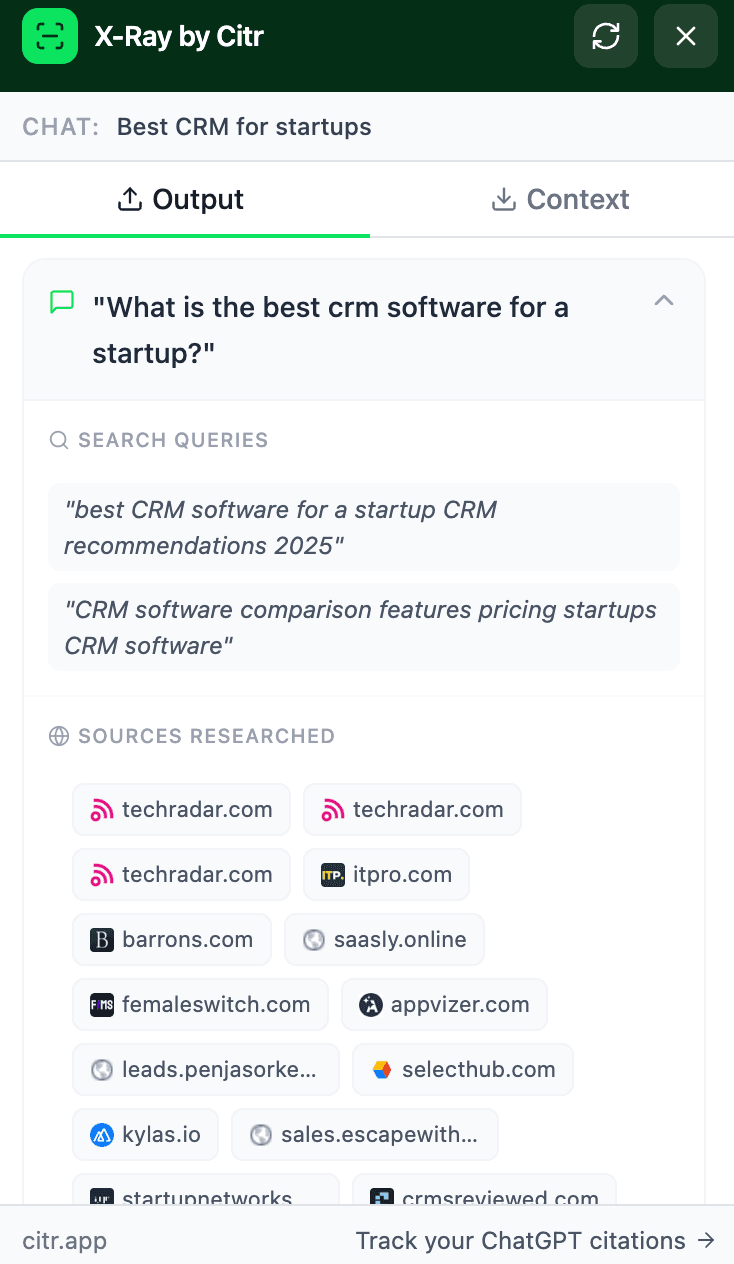Switch to the Output tab
Screen dimensions: 734x1264
[x=184, y=199]
